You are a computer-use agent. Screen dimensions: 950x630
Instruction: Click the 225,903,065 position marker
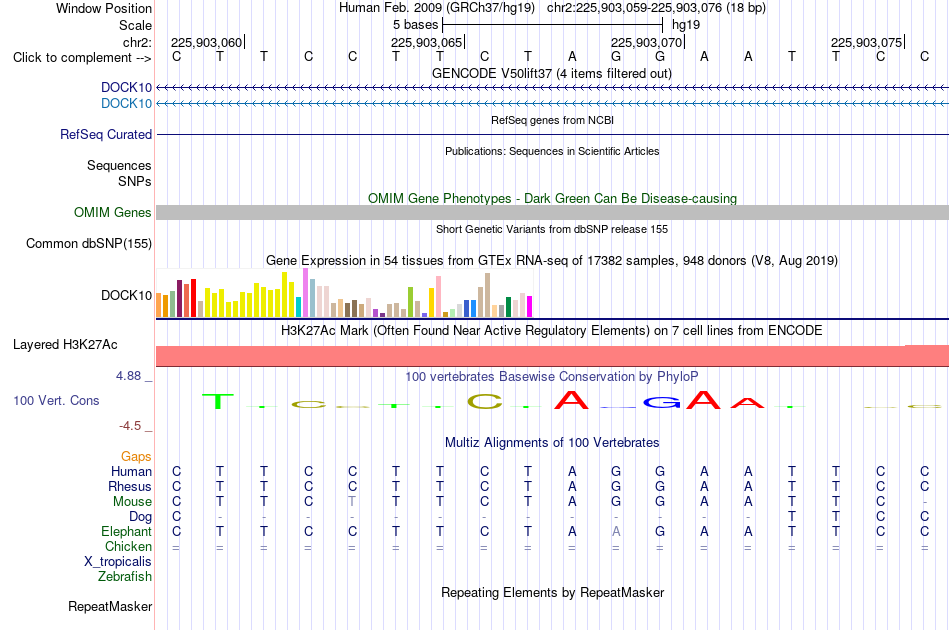(x=427, y=42)
